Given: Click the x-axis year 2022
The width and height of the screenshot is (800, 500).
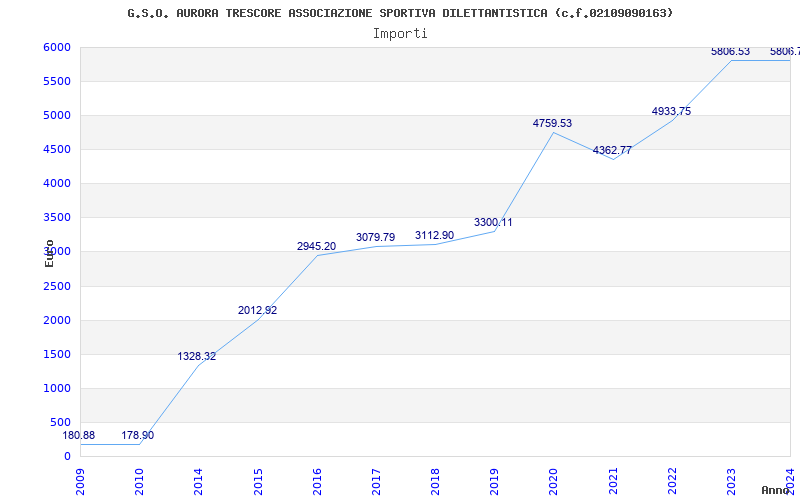Looking at the screenshot, I should pos(672,481).
